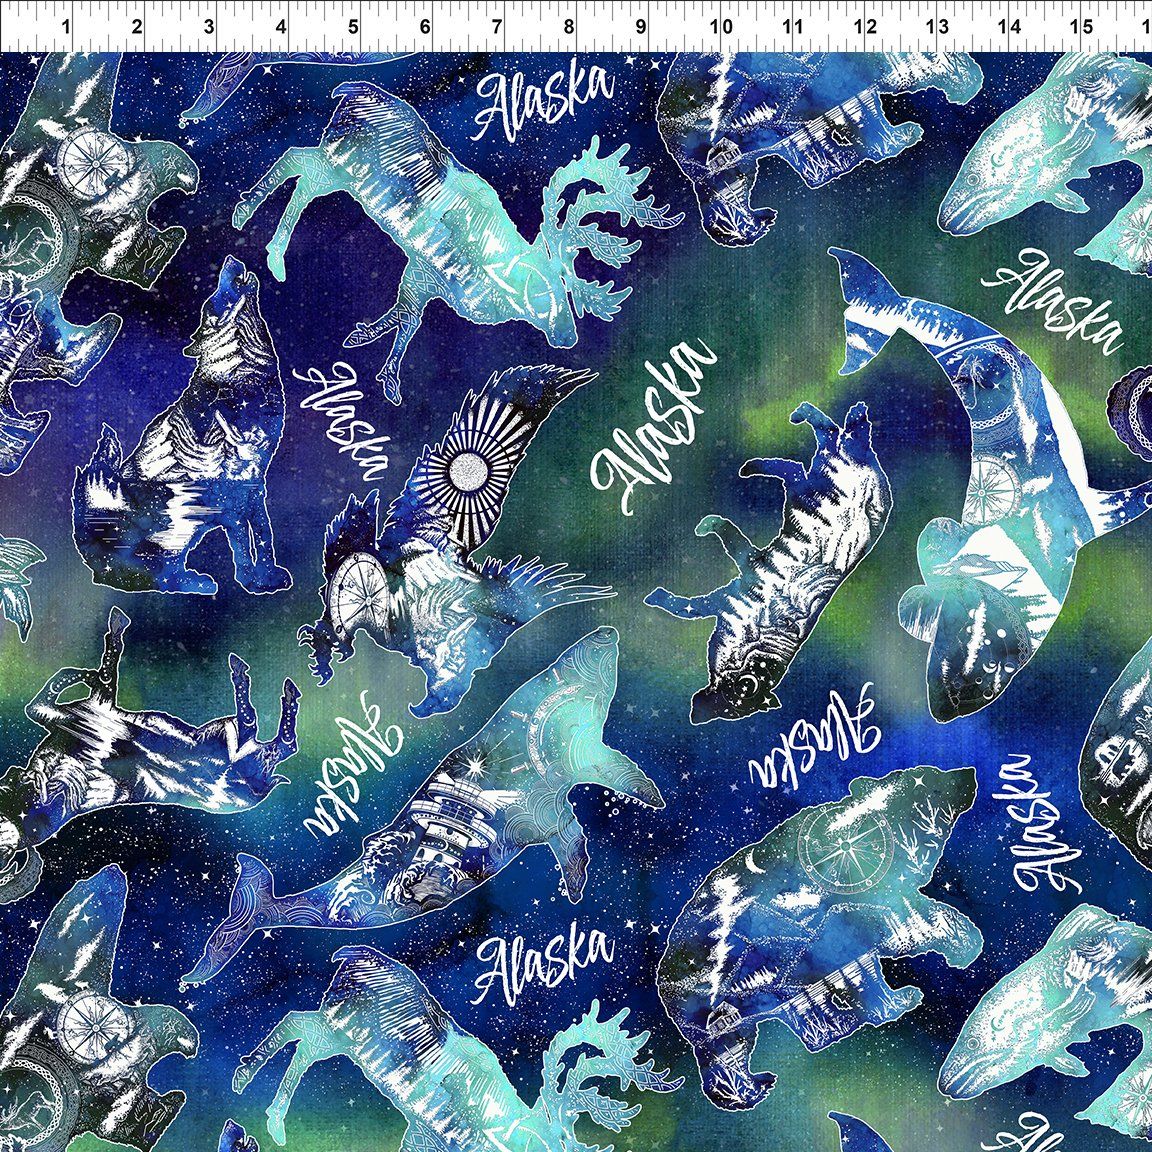Click the ruler number 13

(x=938, y=27)
